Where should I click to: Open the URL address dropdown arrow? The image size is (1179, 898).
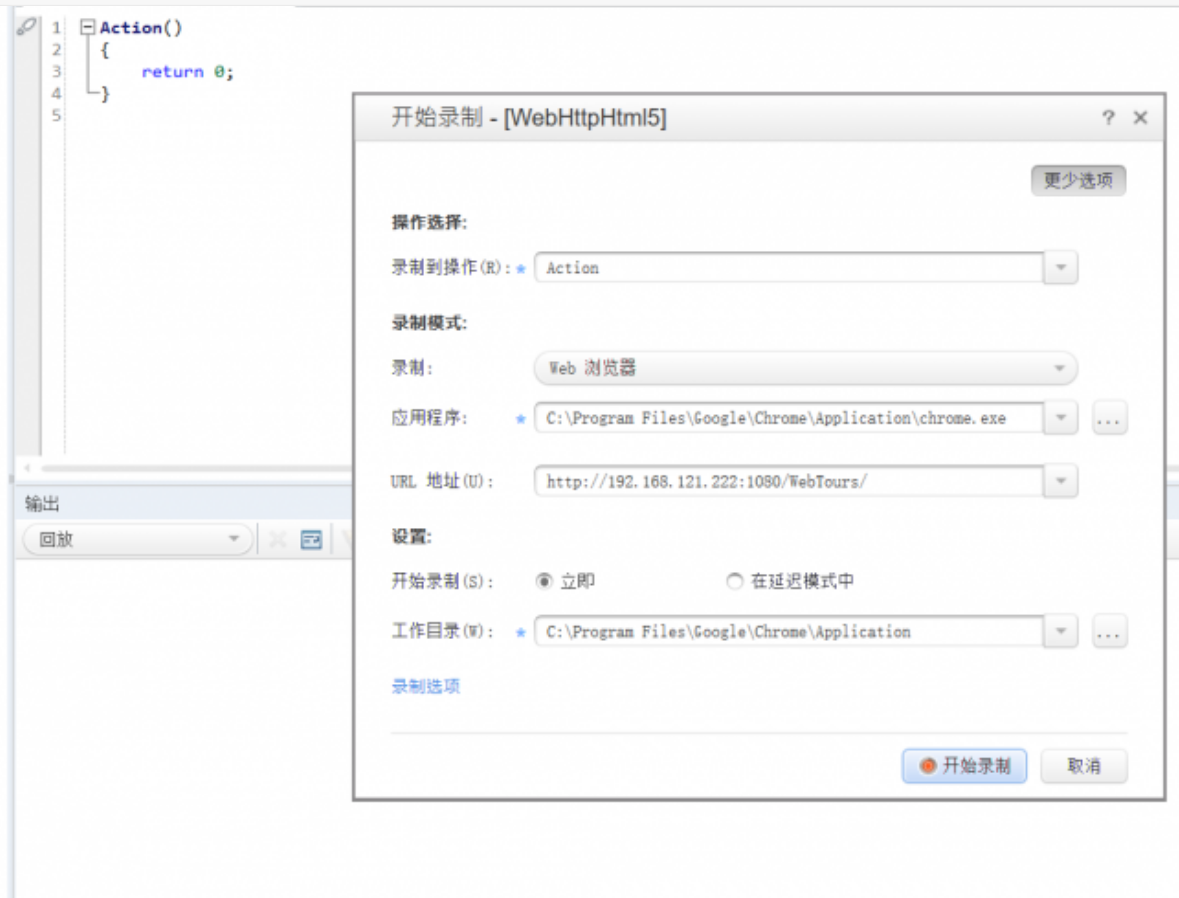1060,481
